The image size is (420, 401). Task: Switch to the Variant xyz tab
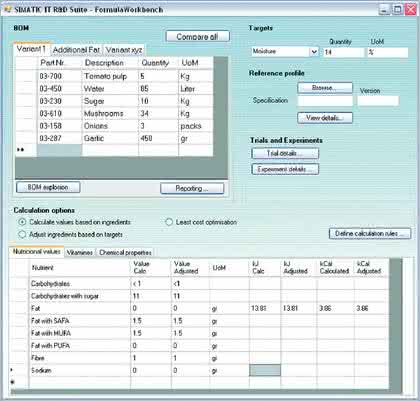click(124, 50)
